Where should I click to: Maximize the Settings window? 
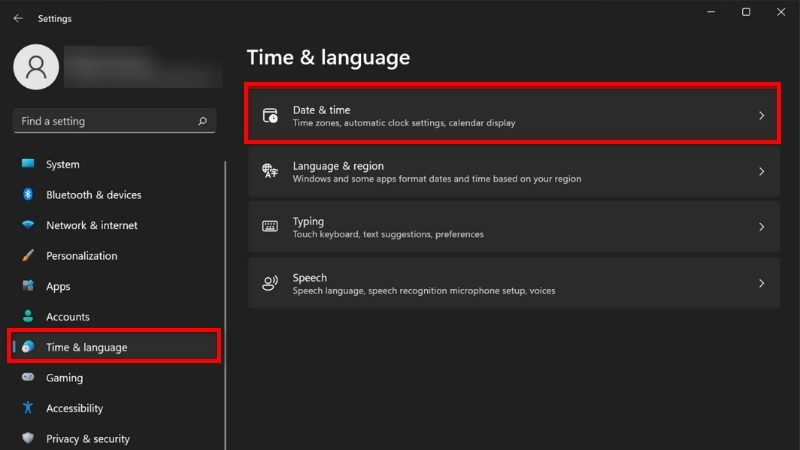[x=746, y=12]
